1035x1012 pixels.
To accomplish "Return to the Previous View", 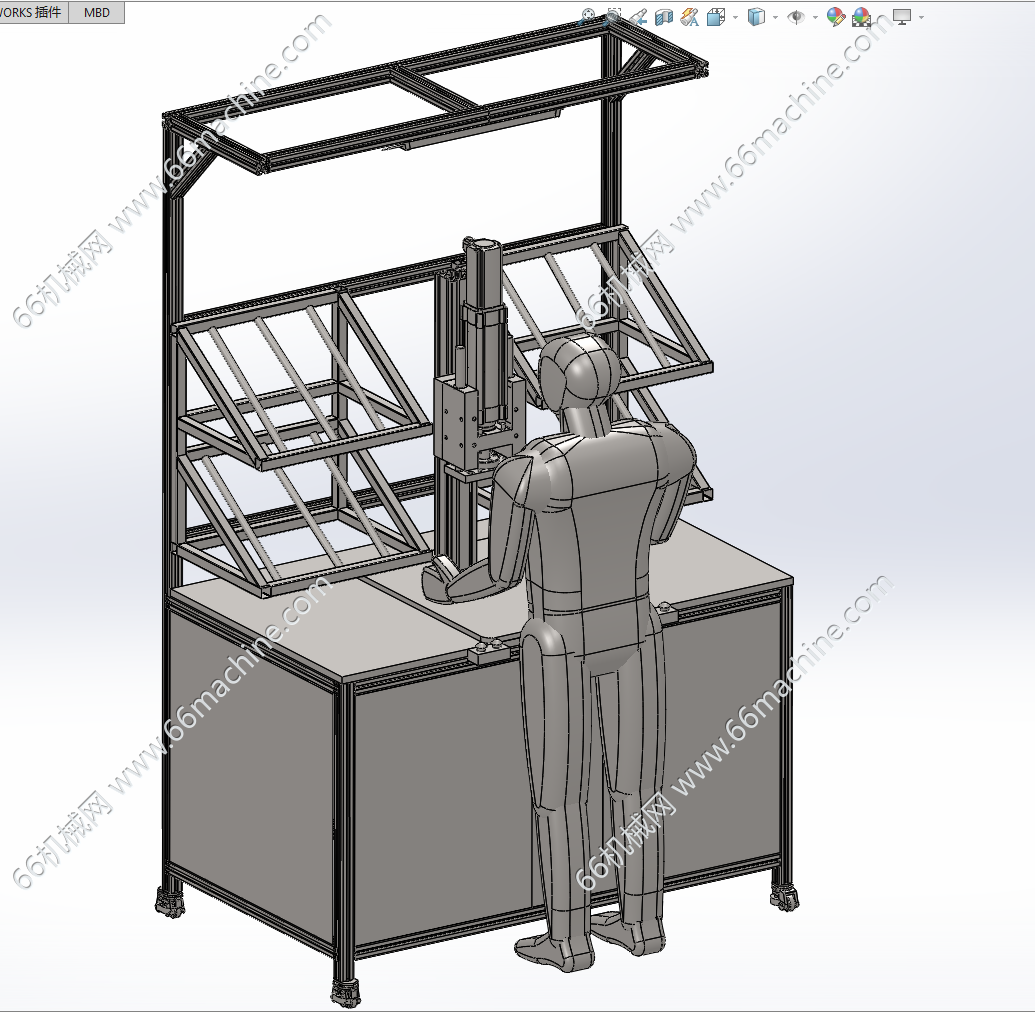I will (x=638, y=17).
